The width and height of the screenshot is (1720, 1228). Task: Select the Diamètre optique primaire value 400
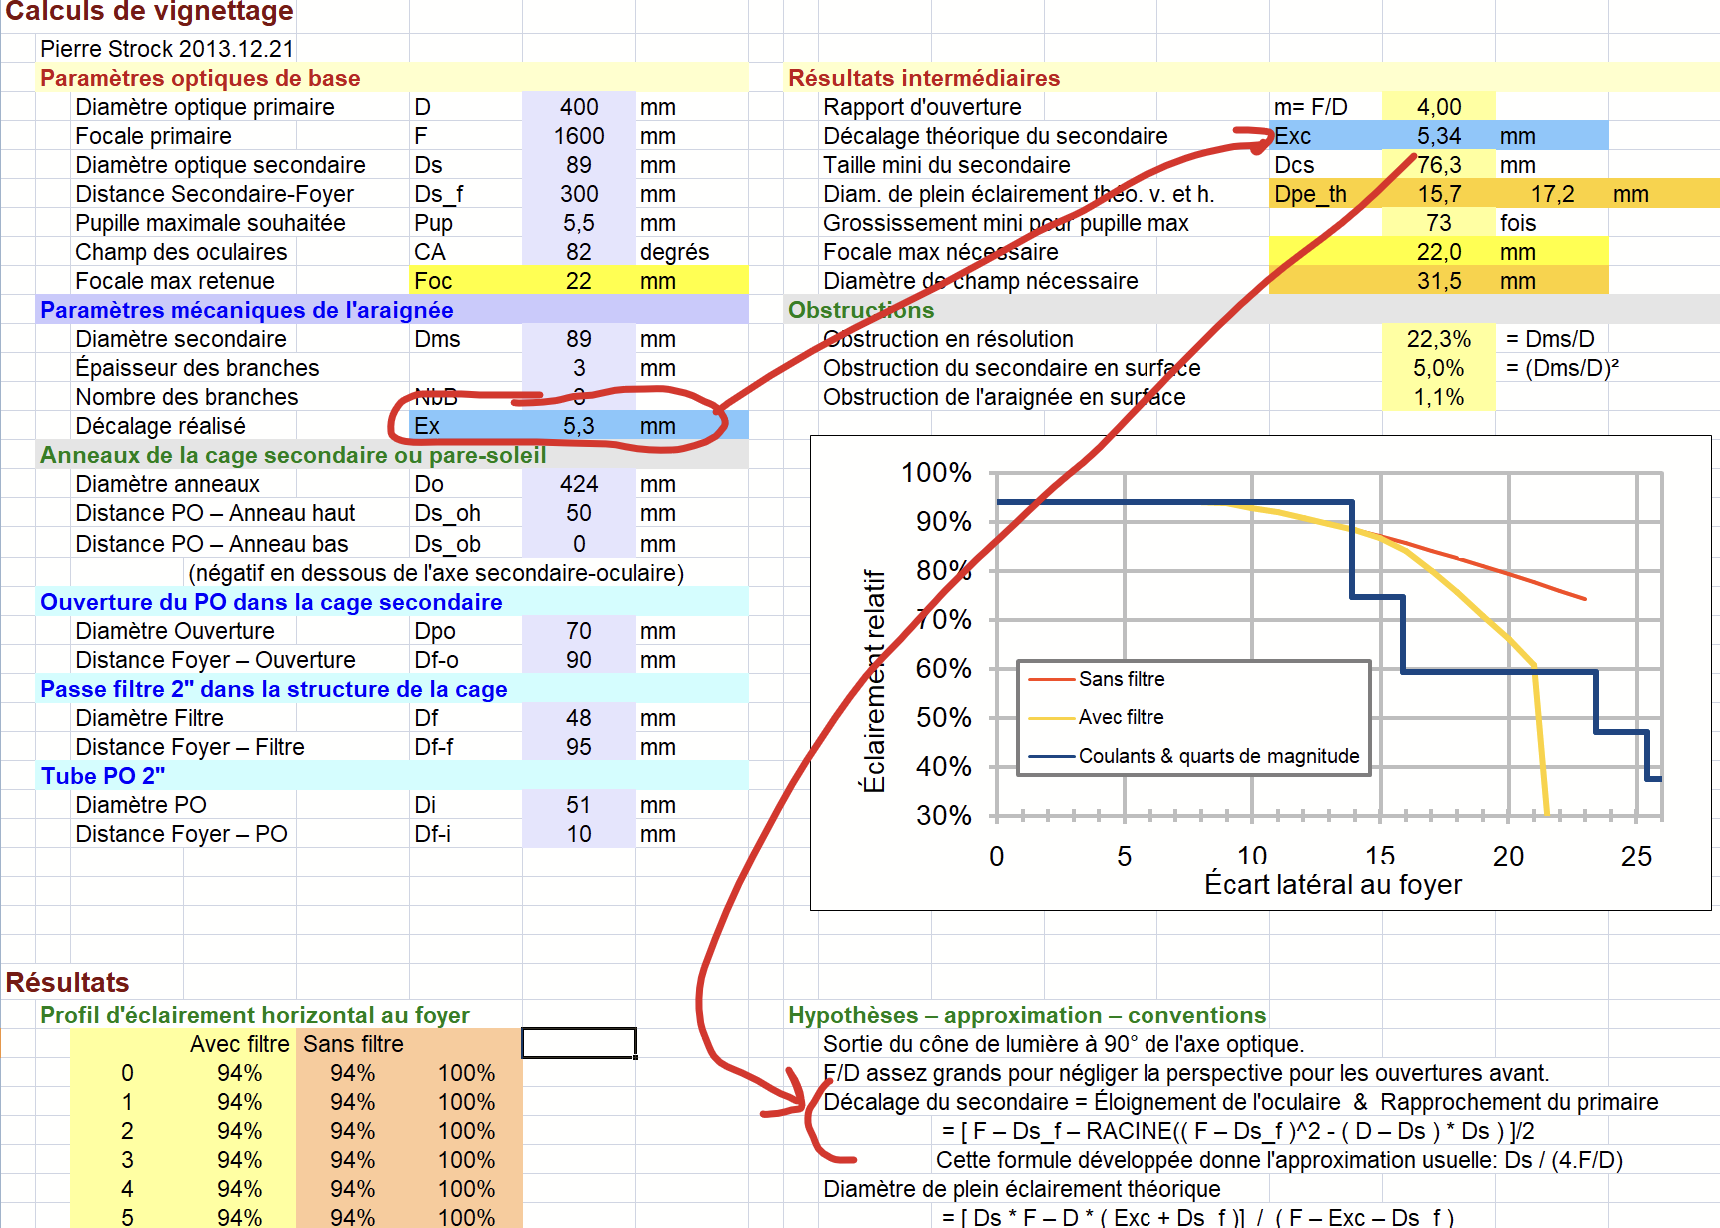578,107
